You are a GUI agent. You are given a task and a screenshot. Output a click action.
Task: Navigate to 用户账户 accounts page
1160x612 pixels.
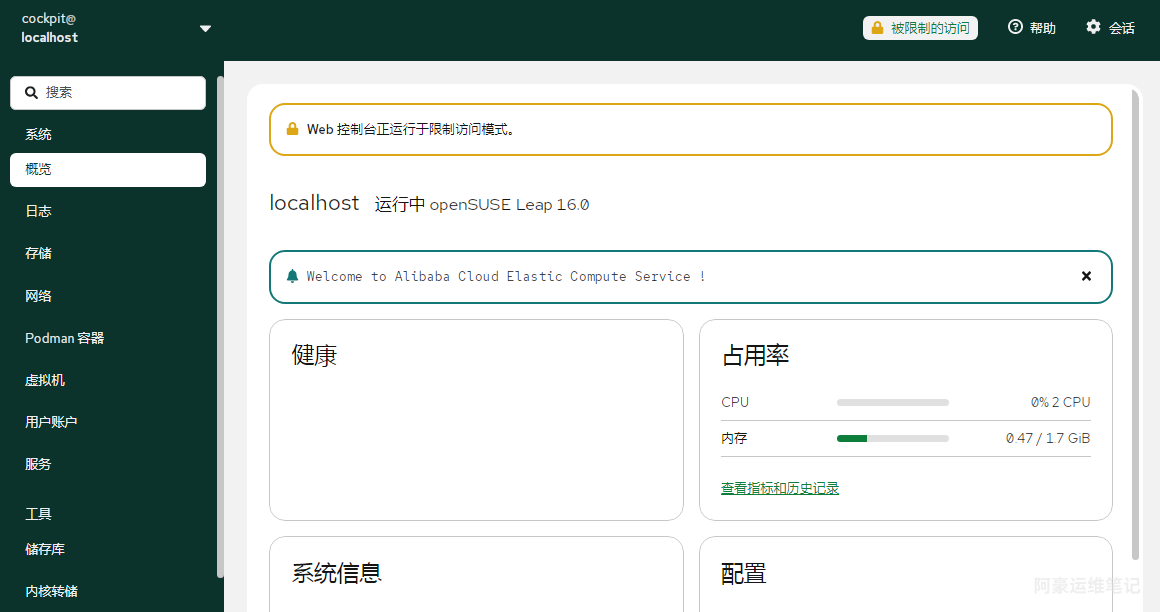(51, 422)
